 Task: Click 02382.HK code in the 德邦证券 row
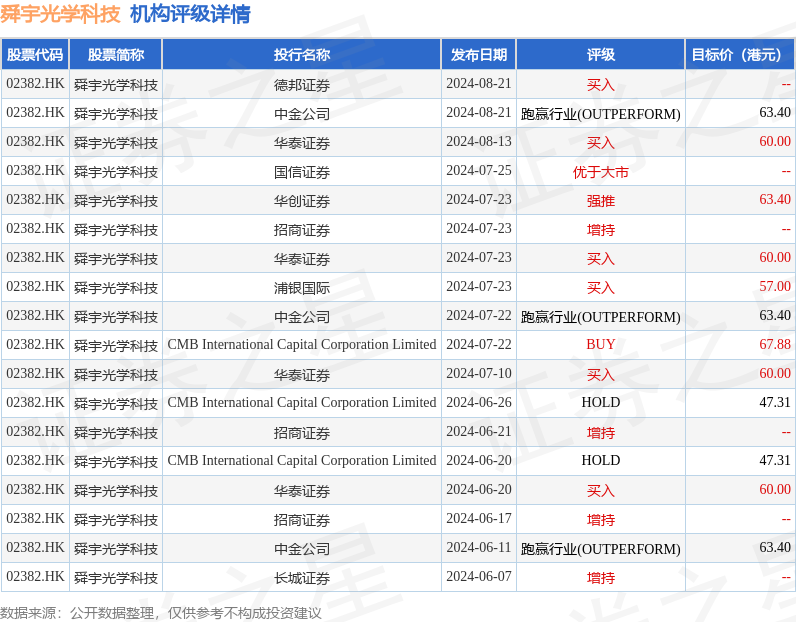click(x=35, y=83)
